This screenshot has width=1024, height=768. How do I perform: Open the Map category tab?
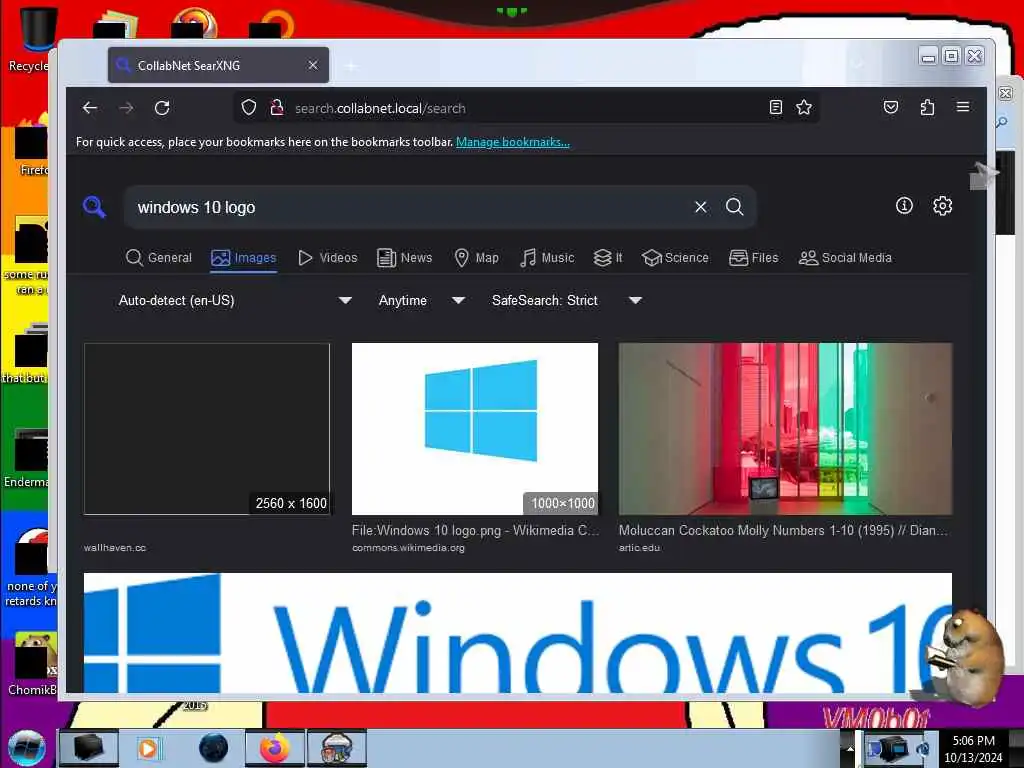pyautogui.click(x=476, y=258)
